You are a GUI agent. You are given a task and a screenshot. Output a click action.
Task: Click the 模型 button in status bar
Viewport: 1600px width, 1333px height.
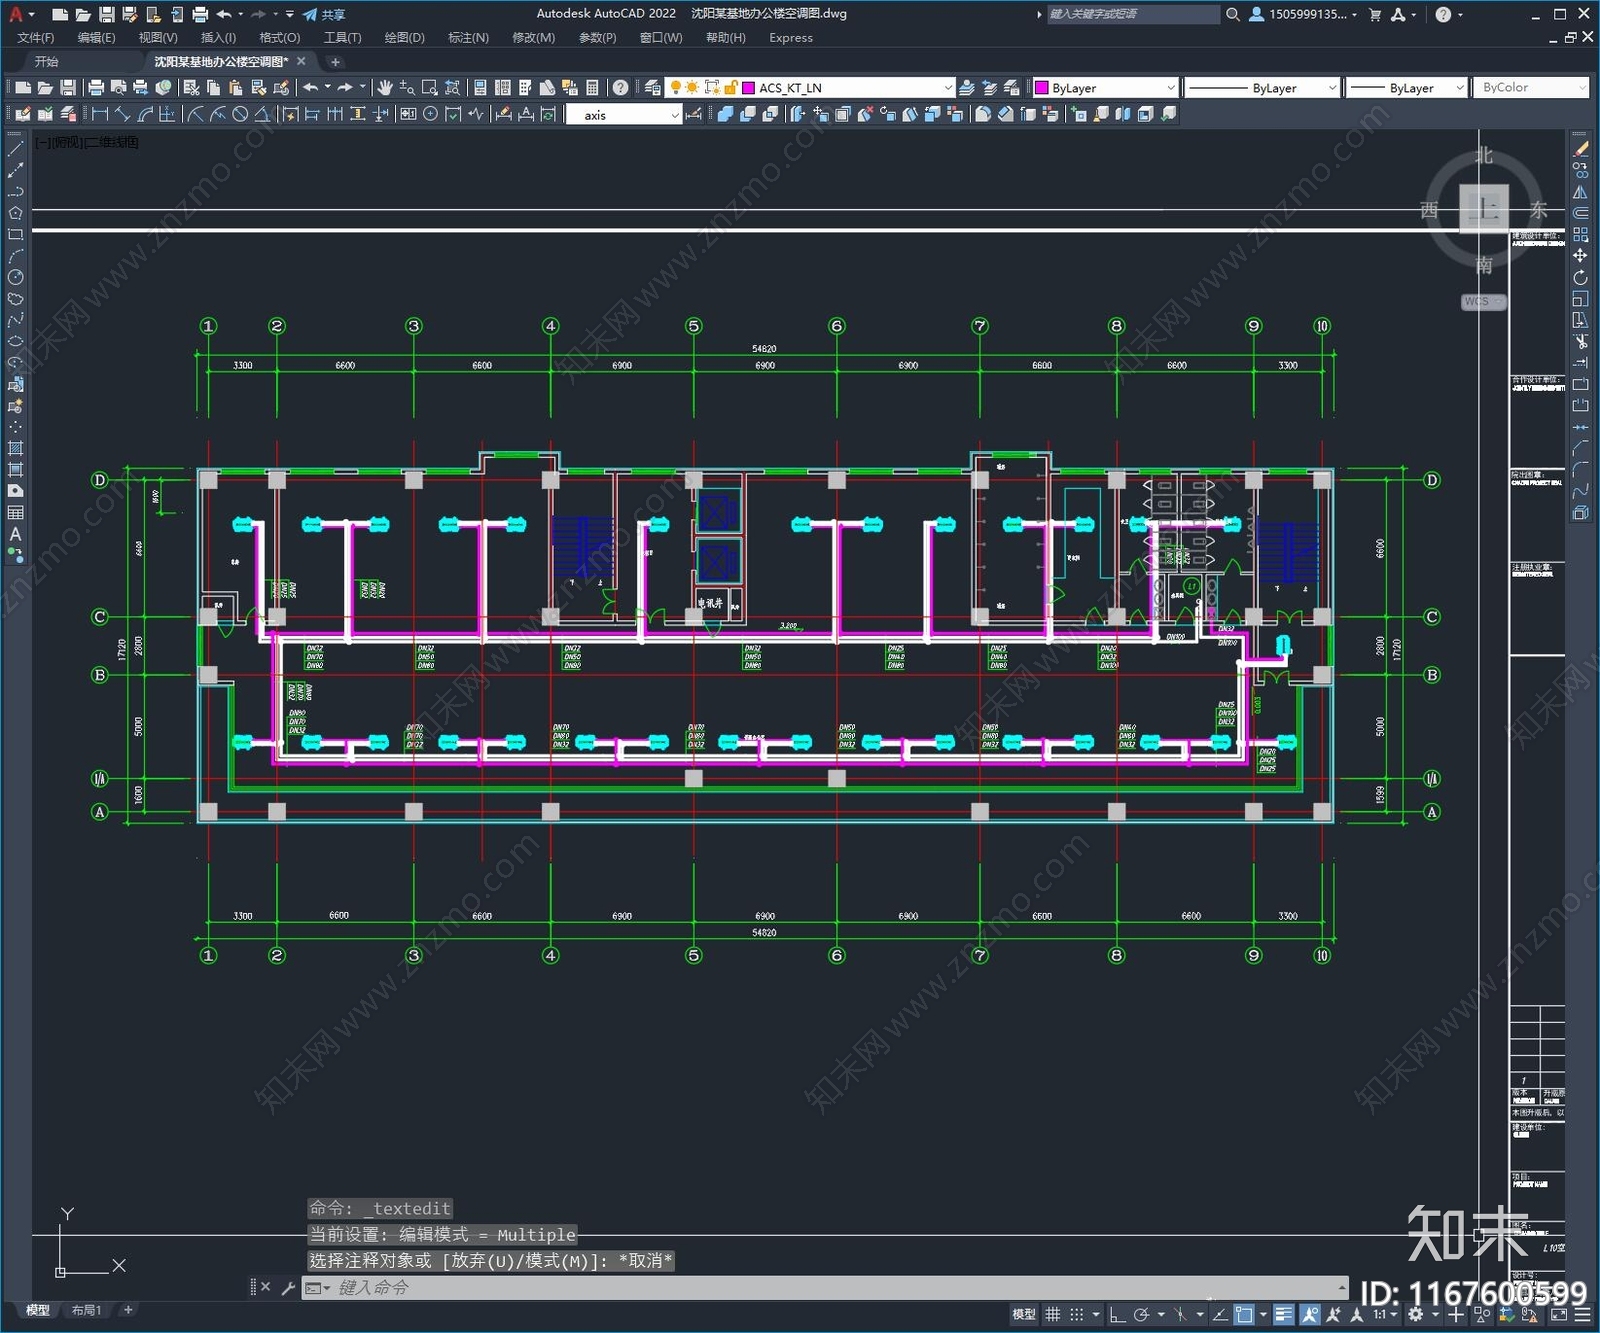[x=1023, y=1314]
